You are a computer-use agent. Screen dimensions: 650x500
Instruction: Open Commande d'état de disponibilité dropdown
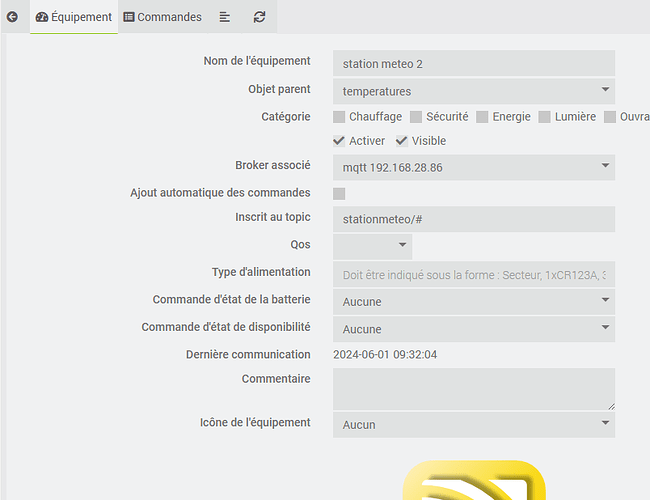474,329
